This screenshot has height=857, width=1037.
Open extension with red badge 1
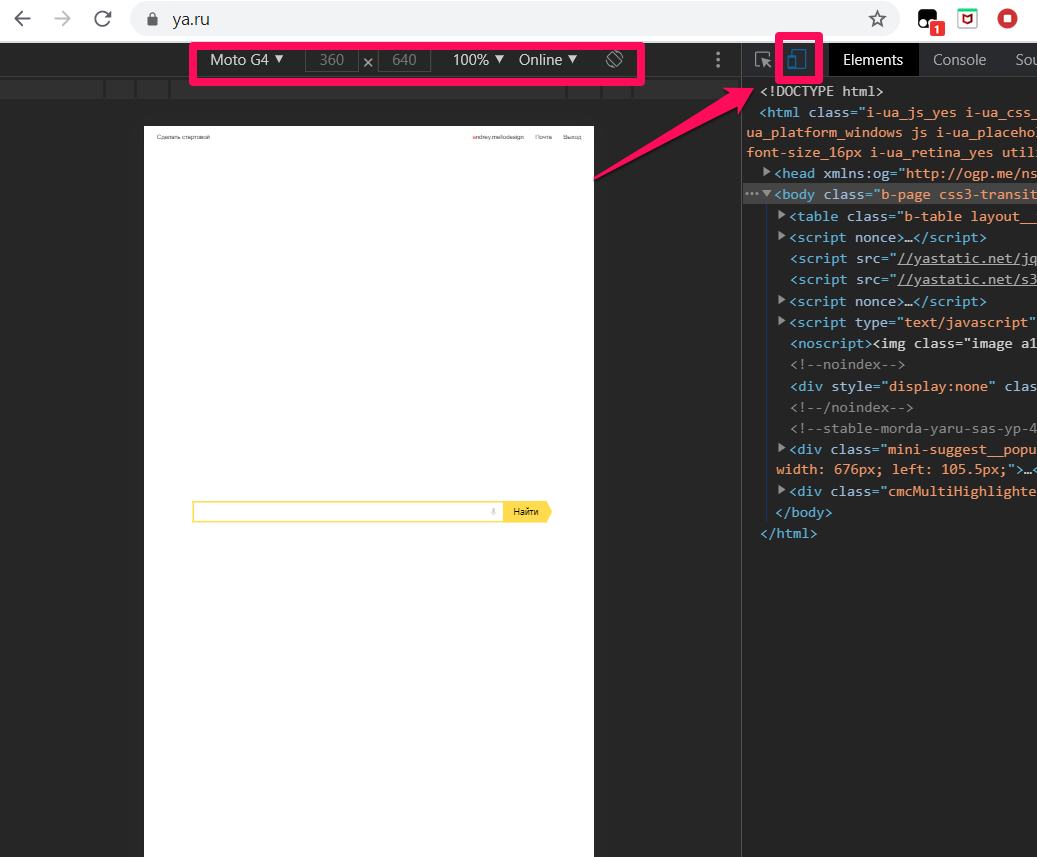(928, 19)
